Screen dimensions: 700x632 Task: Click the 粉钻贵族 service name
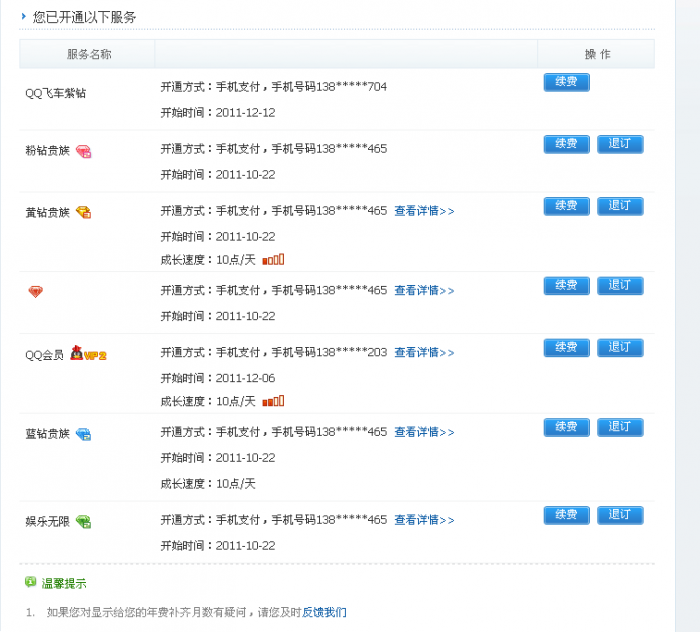click(48, 150)
